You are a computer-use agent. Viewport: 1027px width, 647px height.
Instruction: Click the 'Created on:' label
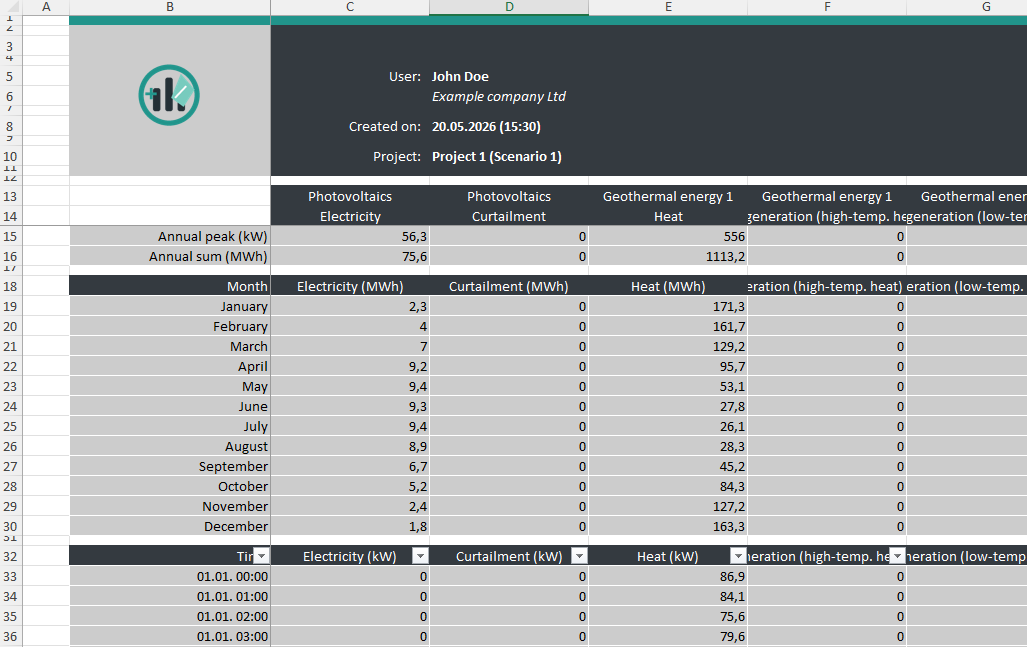coord(384,126)
